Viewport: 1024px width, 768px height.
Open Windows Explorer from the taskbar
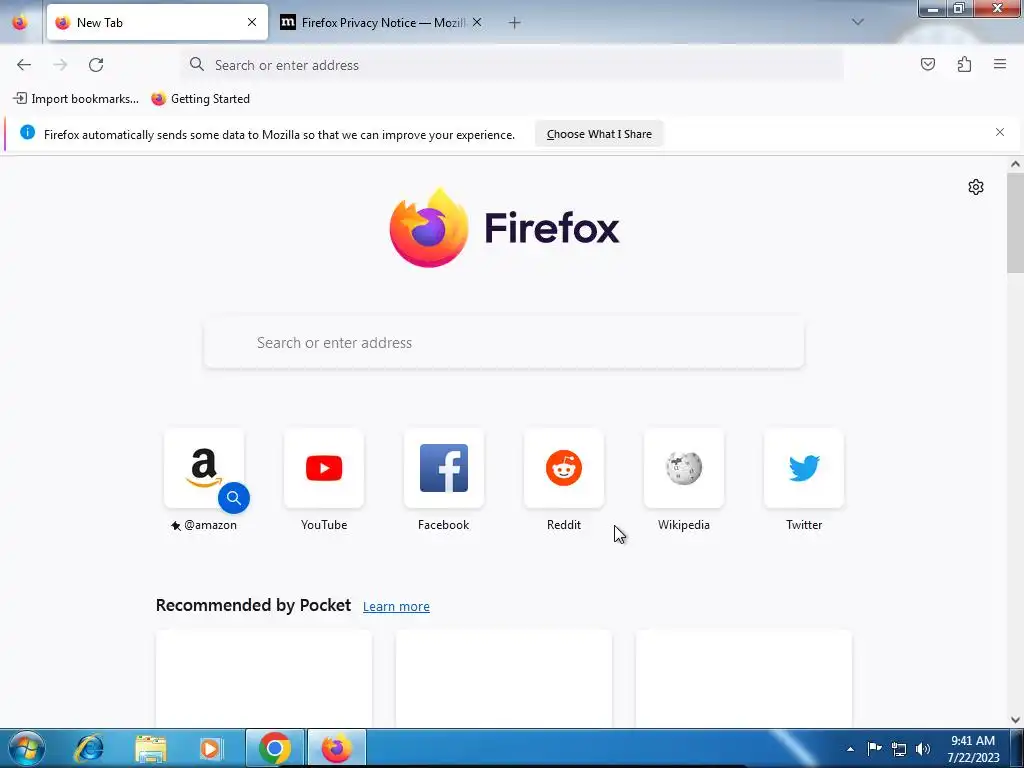pos(150,748)
